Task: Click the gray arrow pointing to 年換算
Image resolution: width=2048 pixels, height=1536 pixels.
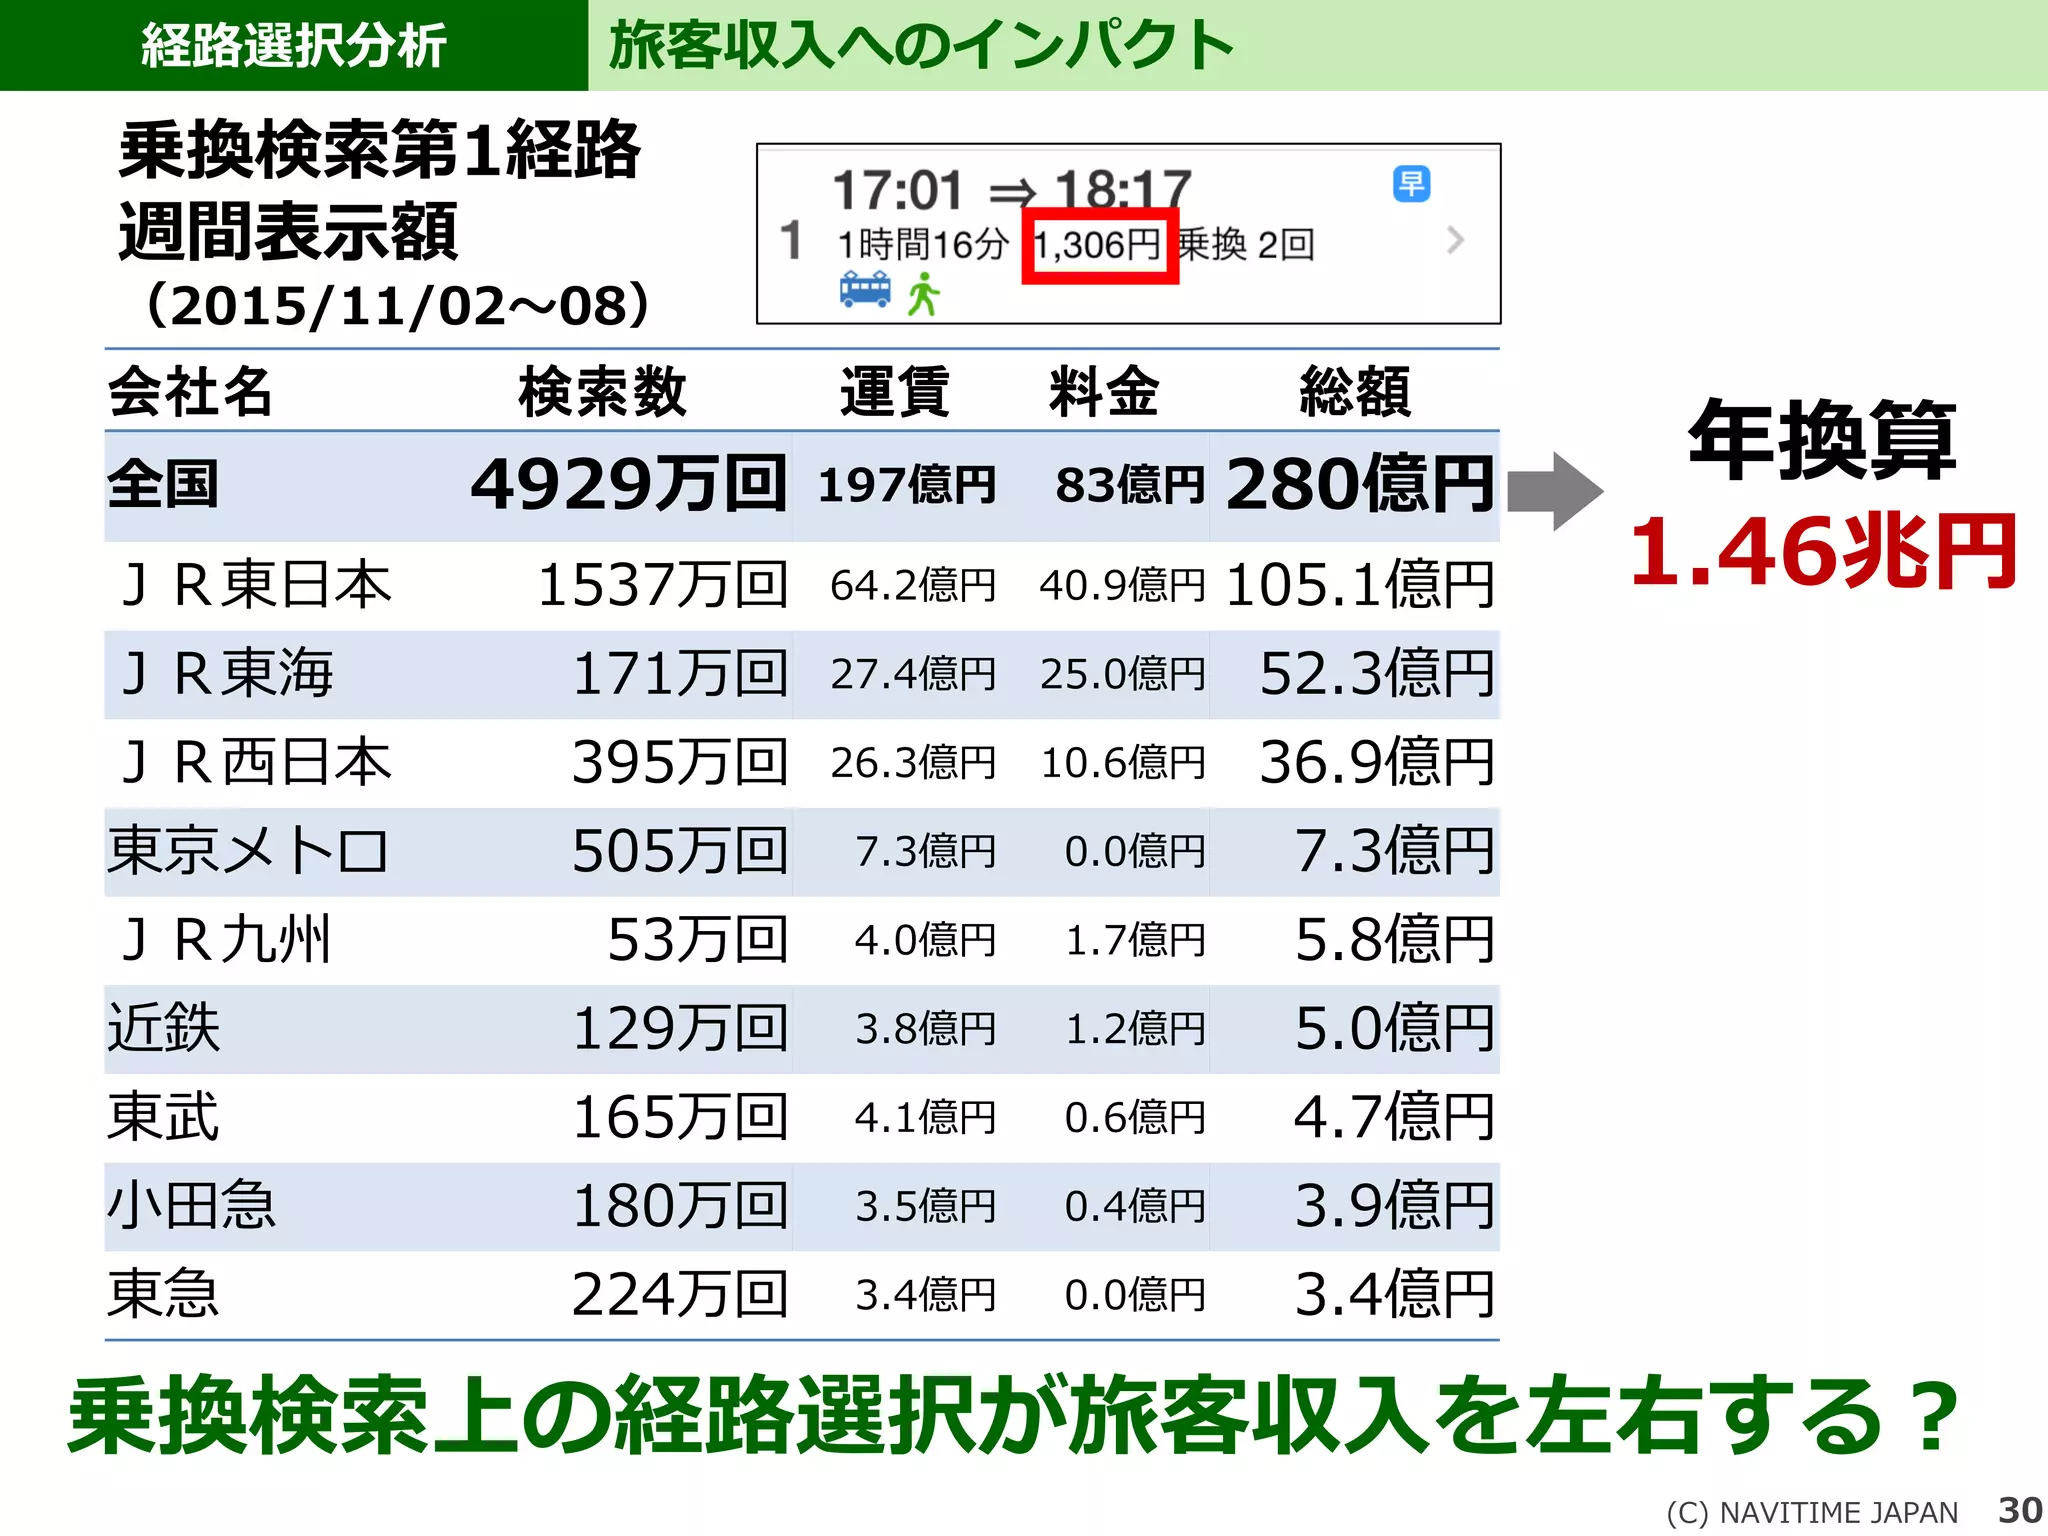Action: coord(1555,491)
